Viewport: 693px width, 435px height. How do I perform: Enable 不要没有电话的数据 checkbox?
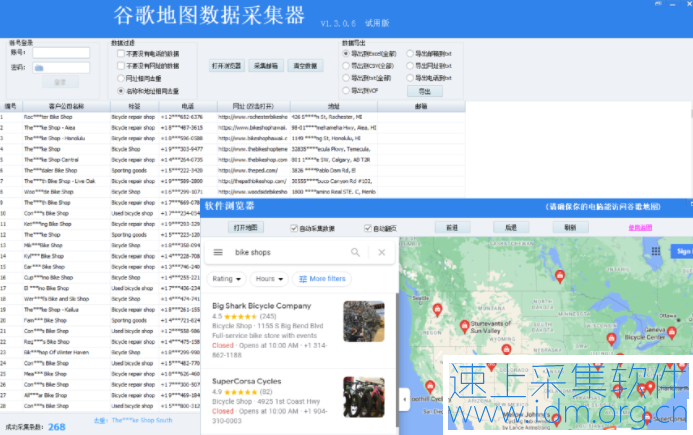click(121, 53)
